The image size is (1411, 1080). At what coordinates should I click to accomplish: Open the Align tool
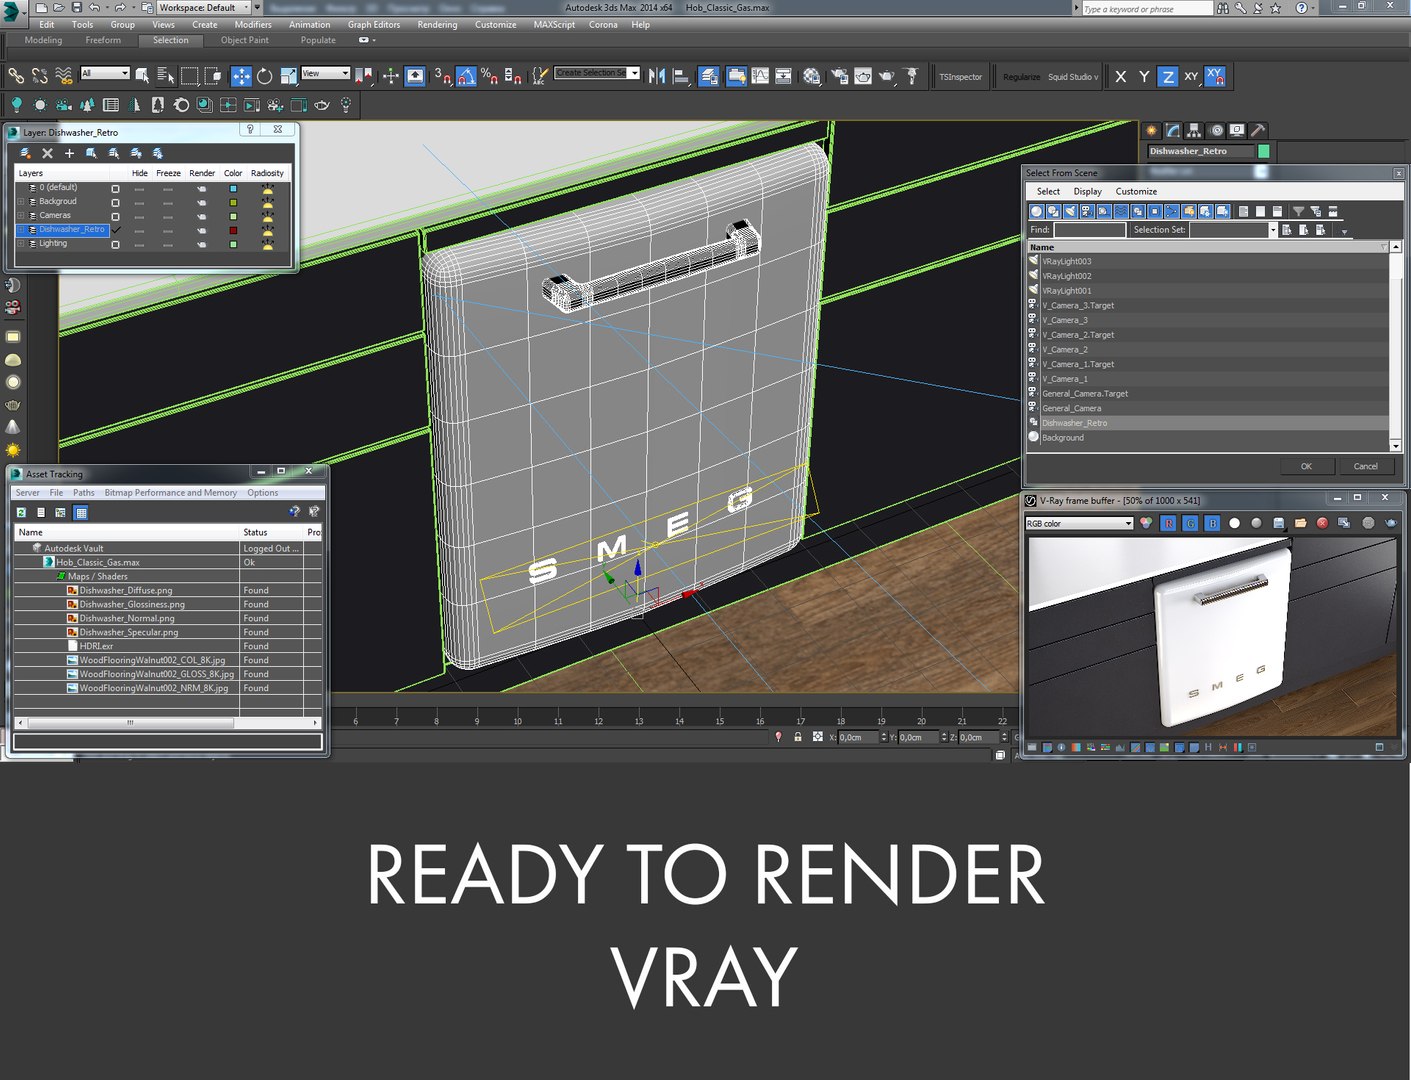point(681,76)
